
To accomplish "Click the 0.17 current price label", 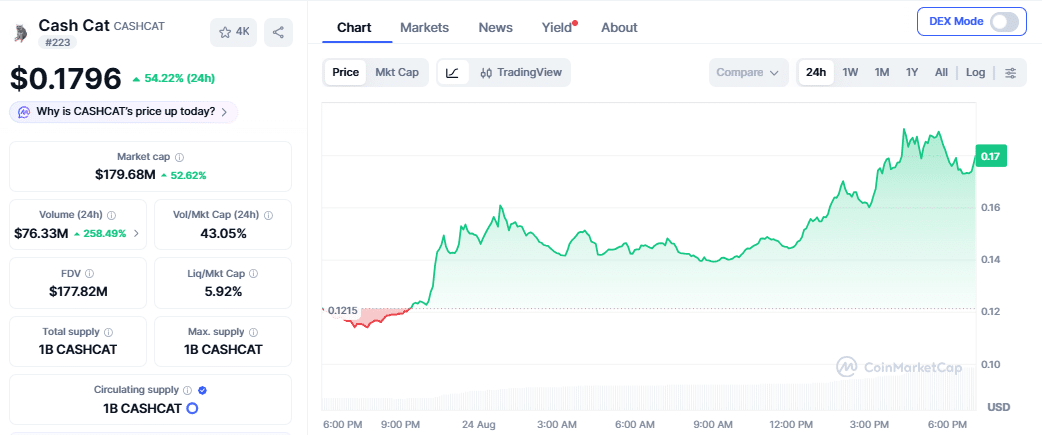I will (x=991, y=156).
